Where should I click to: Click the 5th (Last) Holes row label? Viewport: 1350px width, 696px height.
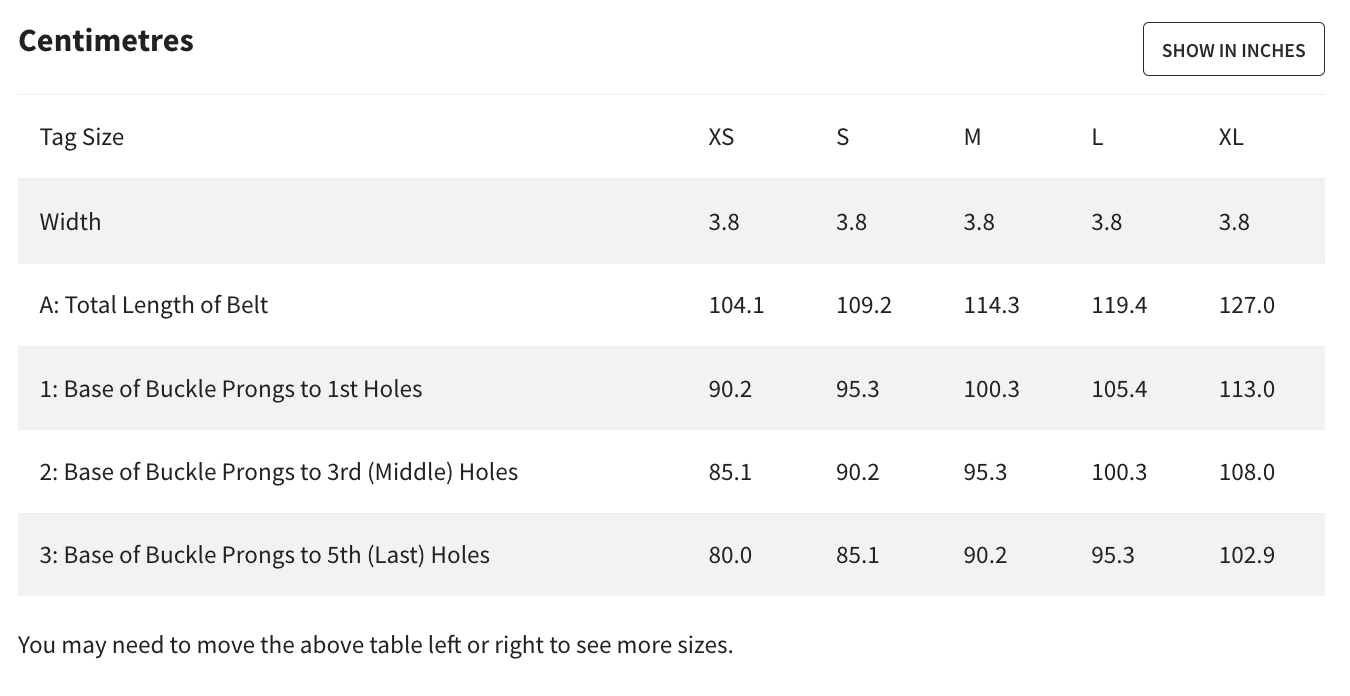[x=265, y=554]
